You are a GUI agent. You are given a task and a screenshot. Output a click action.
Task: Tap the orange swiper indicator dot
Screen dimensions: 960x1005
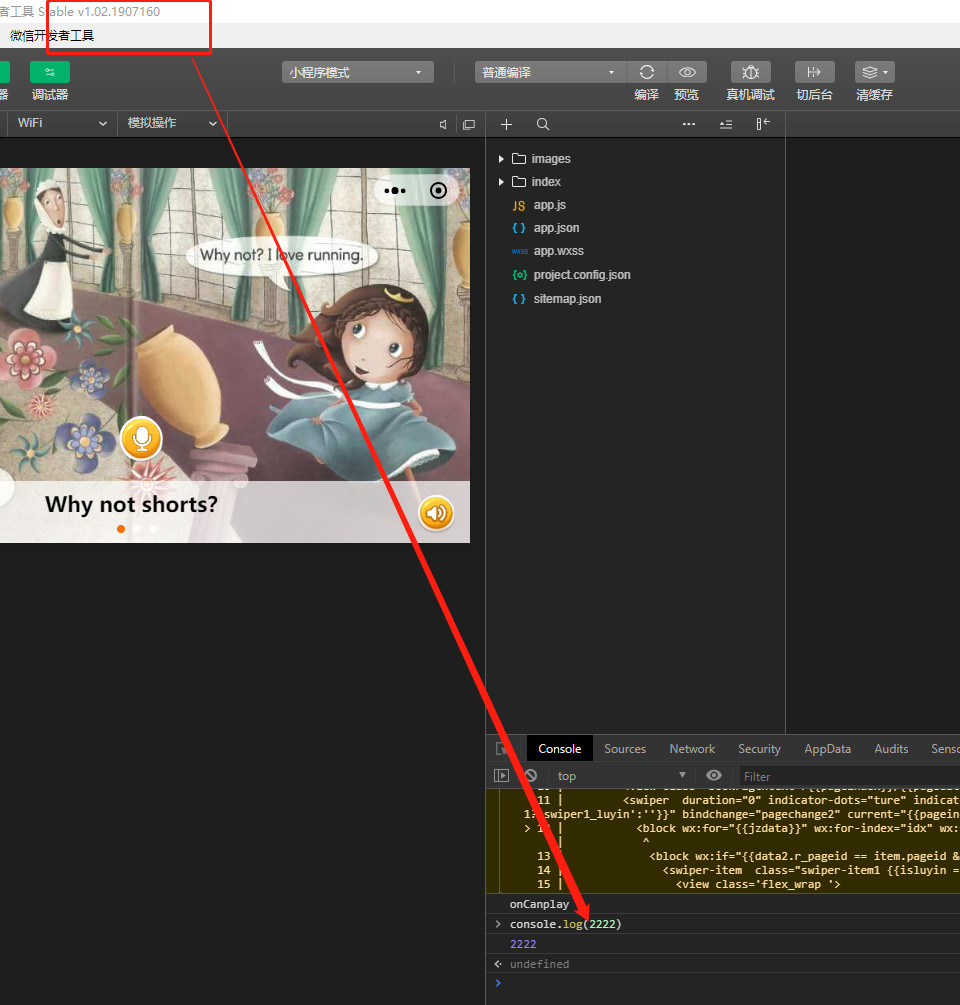click(x=121, y=529)
